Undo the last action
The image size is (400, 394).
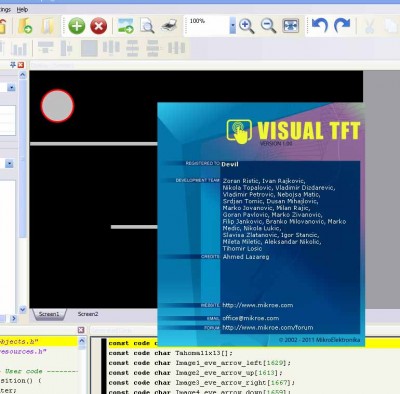(320, 26)
